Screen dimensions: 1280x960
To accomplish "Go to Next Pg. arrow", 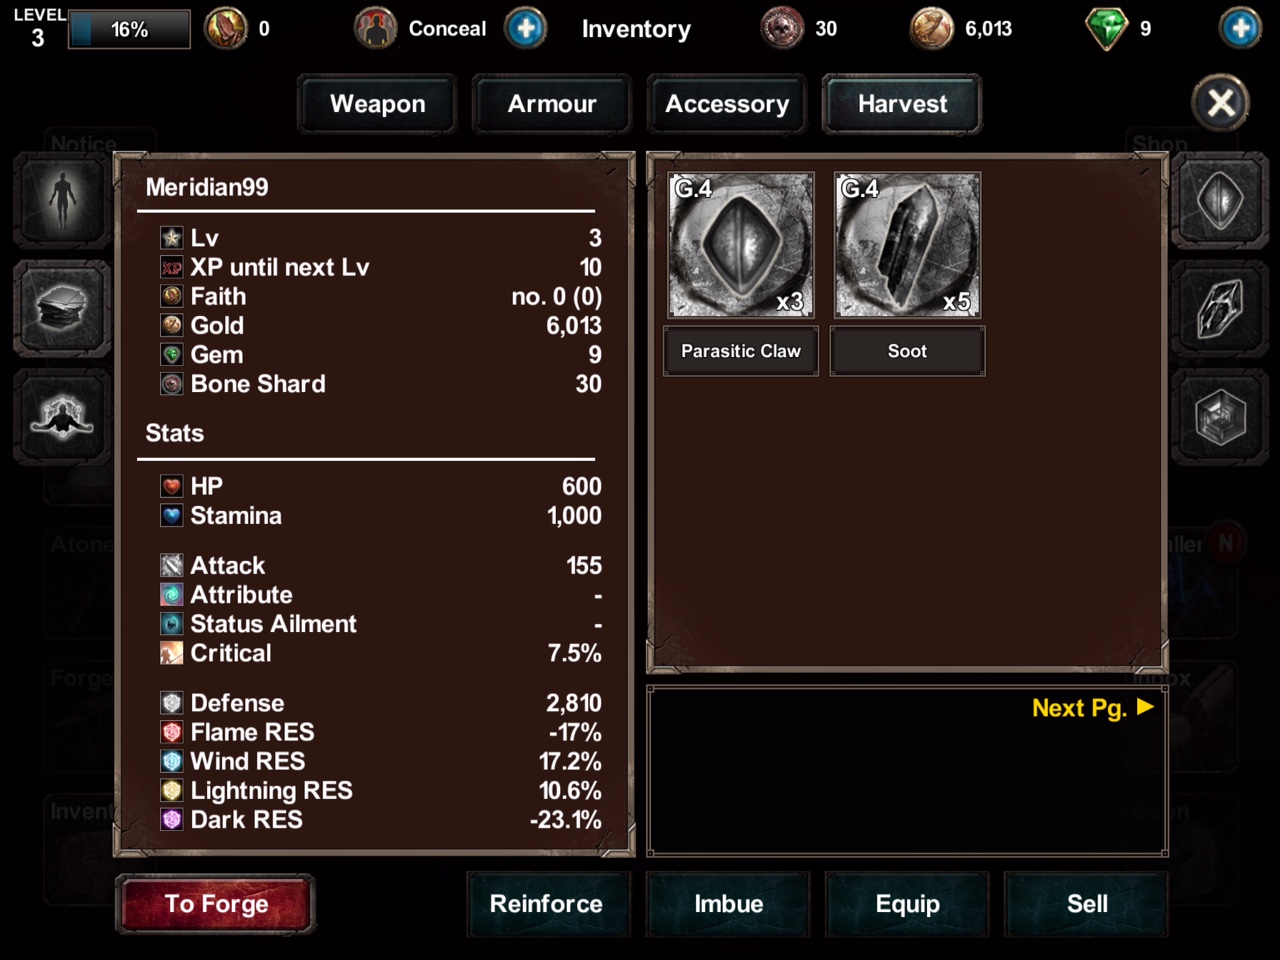I will 1093,708.
